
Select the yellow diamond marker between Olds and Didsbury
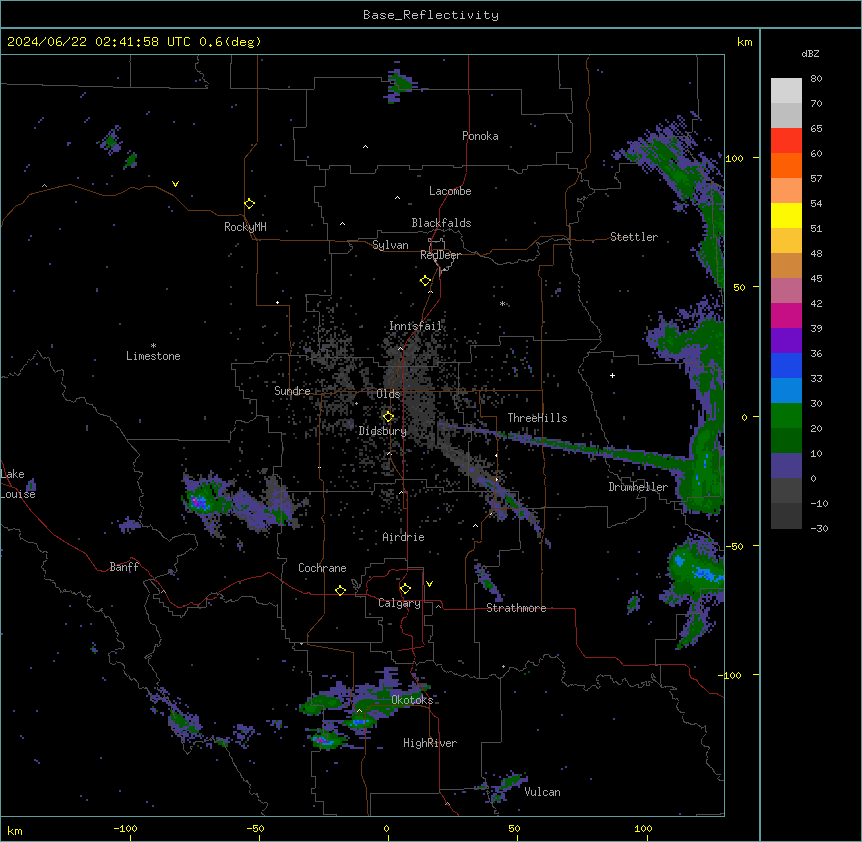click(x=388, y=417)
